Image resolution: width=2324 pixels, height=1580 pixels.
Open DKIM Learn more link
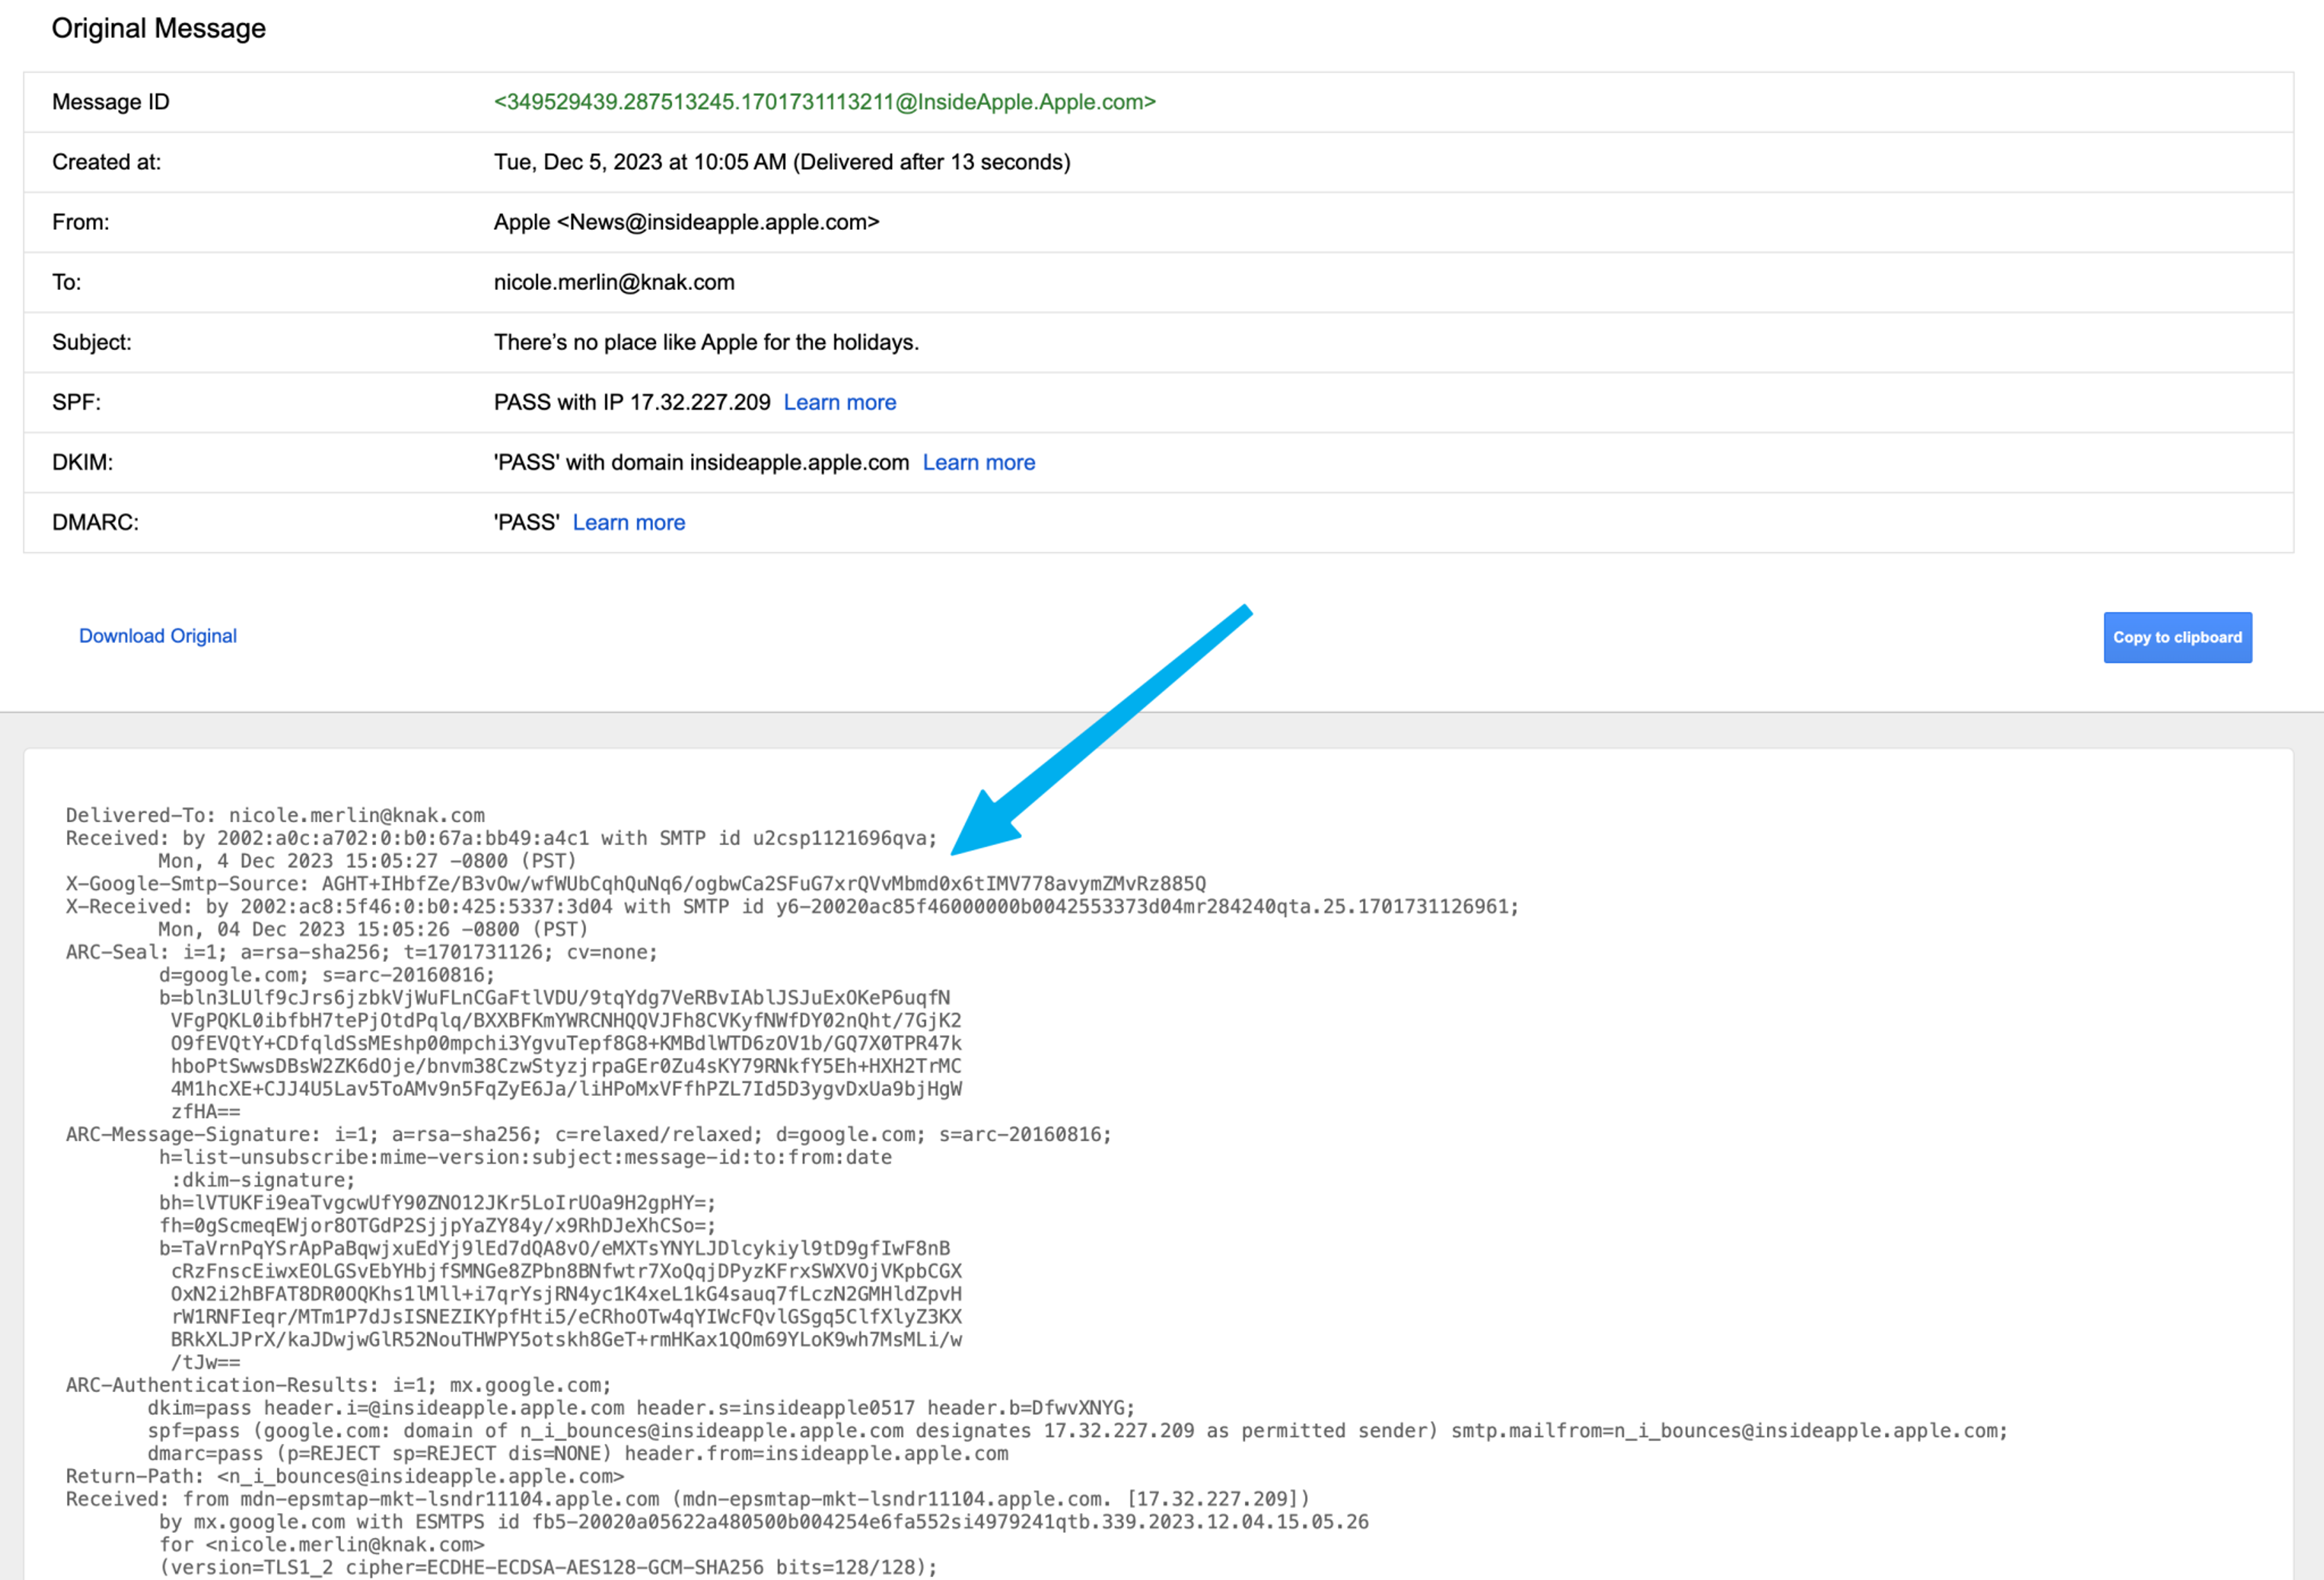point(978,462)
